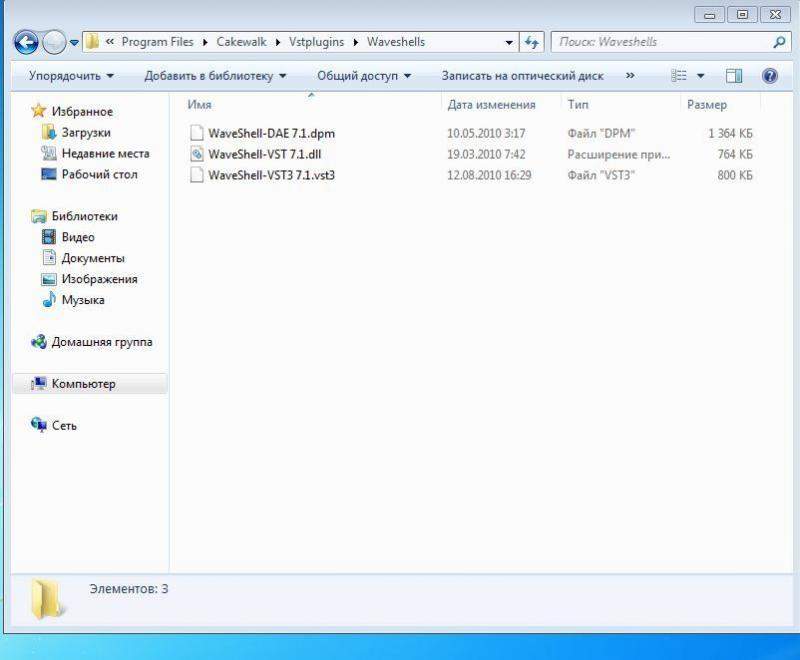Open Недавние места in the sidebar

[x=106, y=154]
